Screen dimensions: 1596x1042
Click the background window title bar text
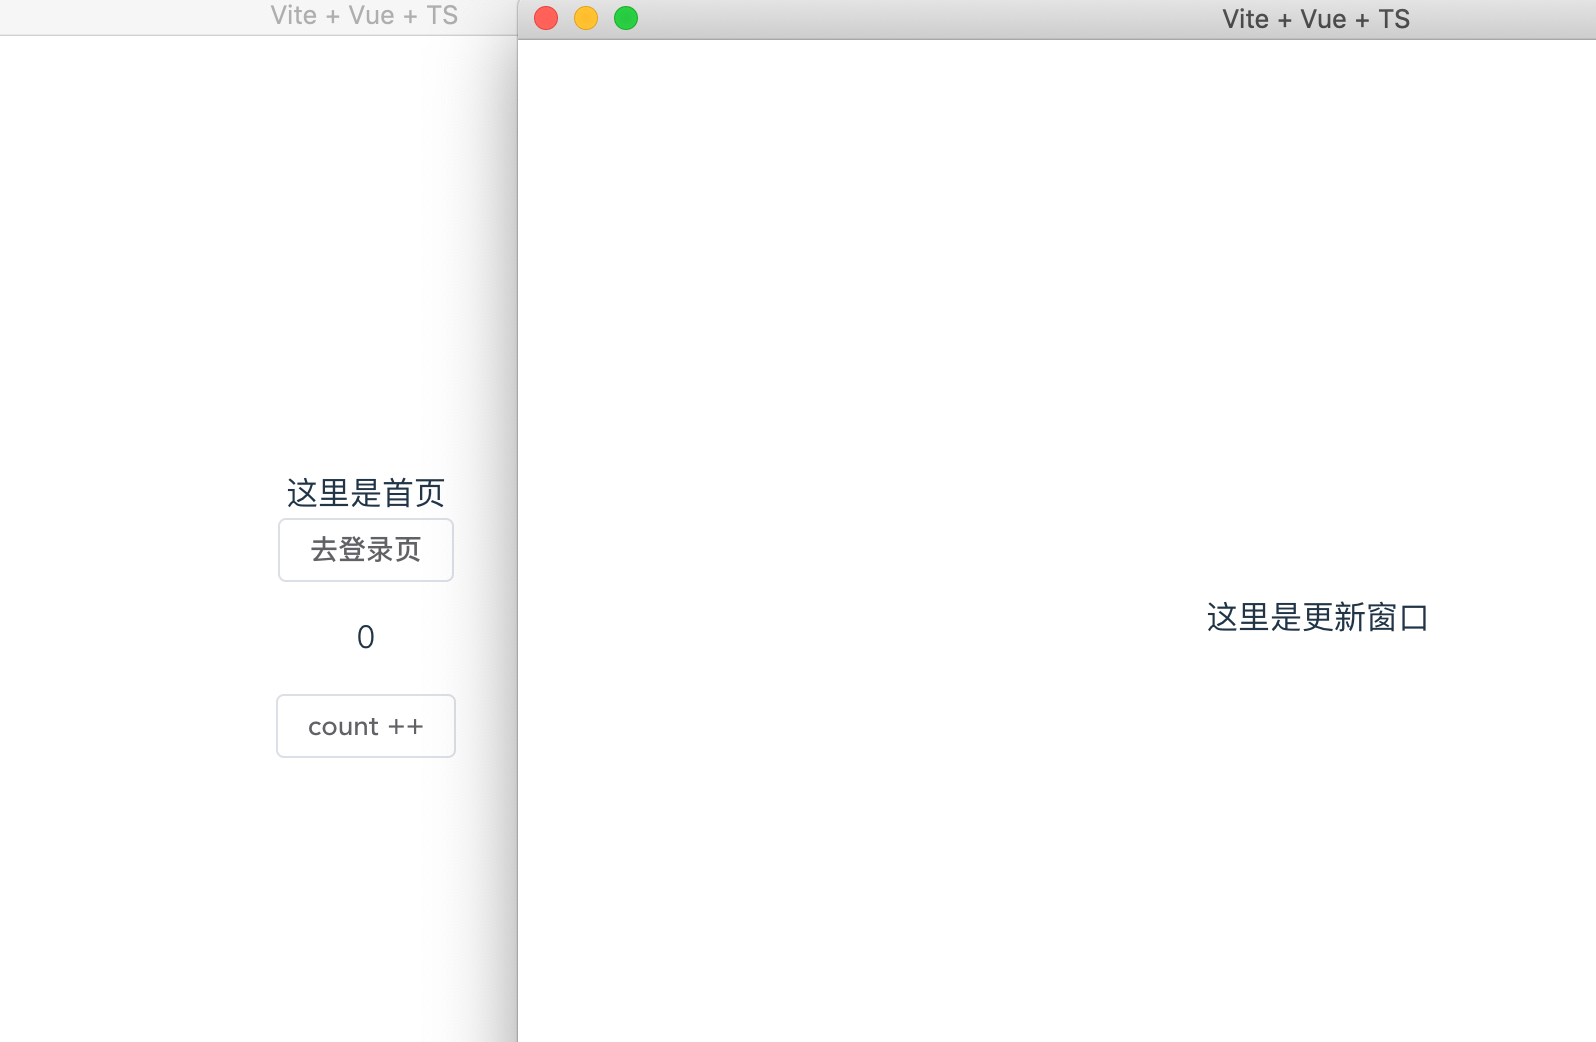[x=364, y=15]
